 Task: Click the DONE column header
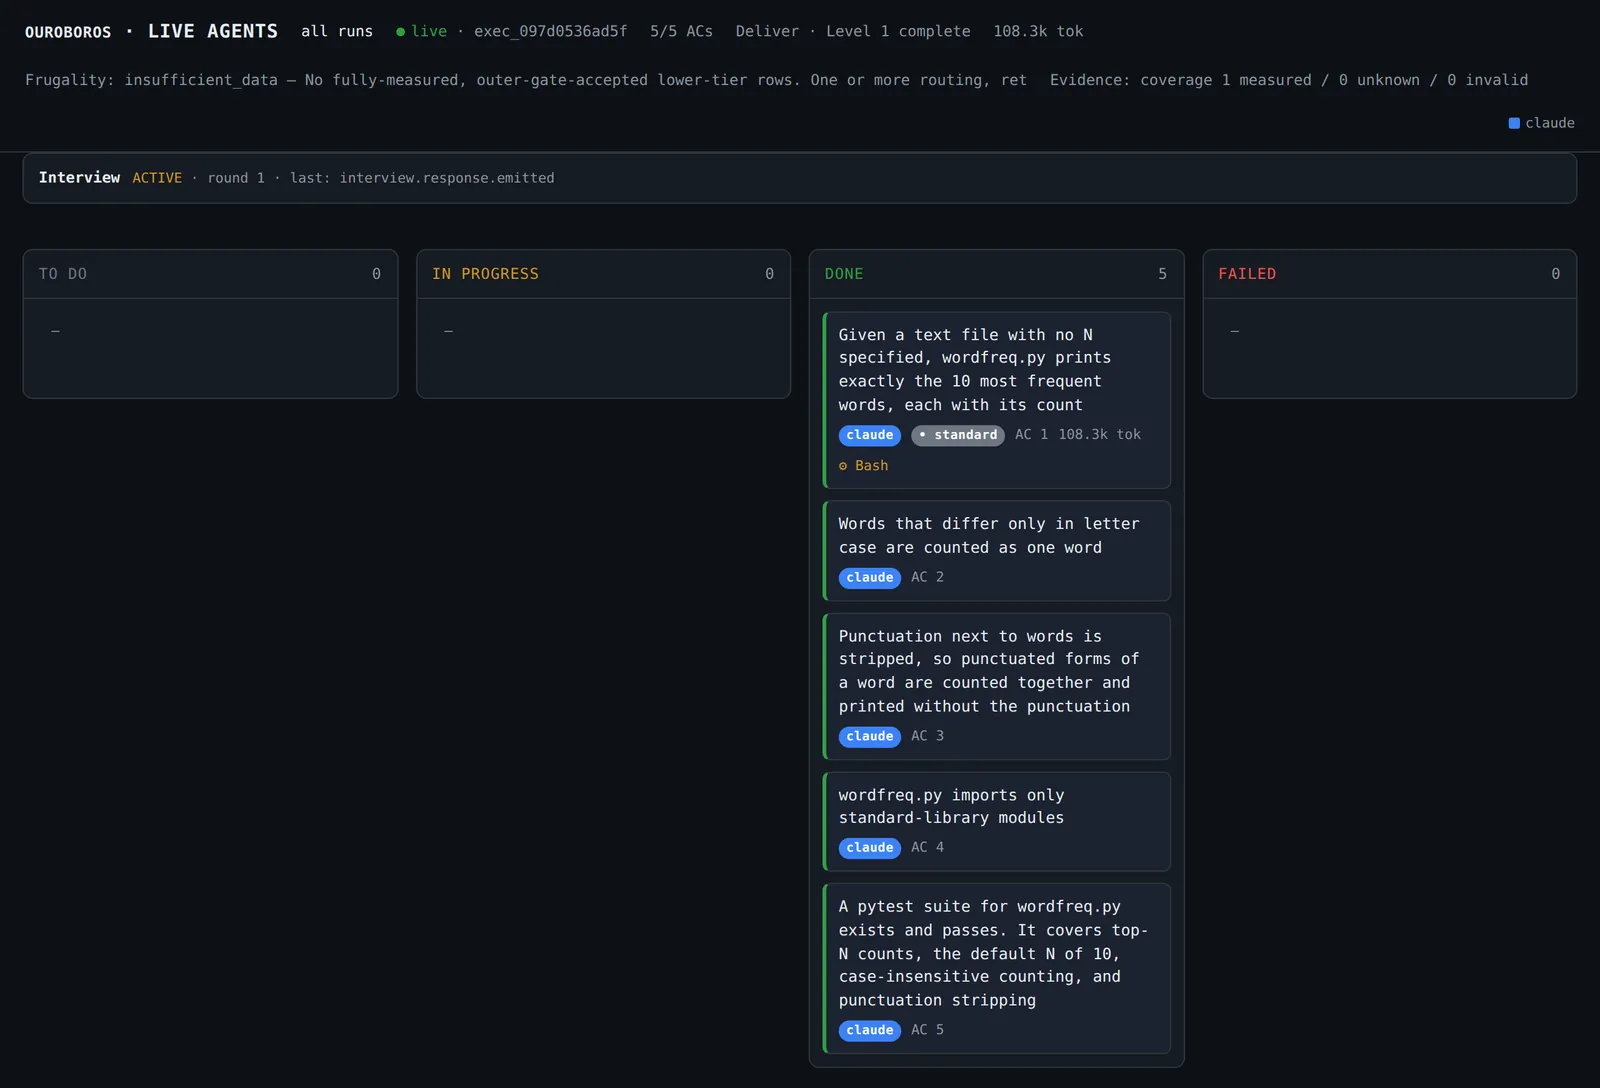(x=996, y=274)
